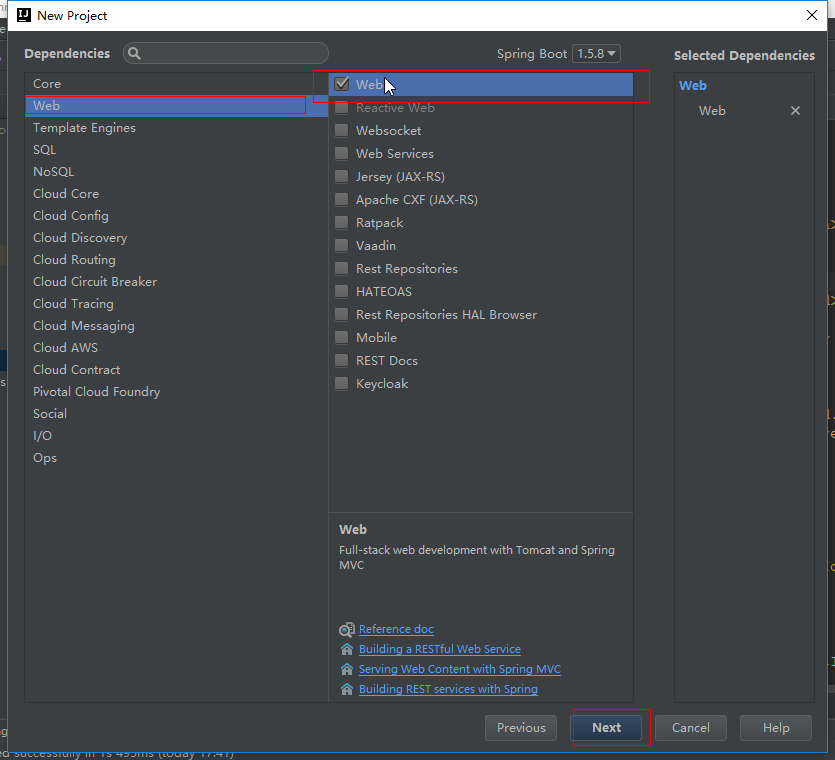This screenshot has width=835, height=760.
Task: Select Web entry in Selected Dependencies list
Action: click(712, 111)
